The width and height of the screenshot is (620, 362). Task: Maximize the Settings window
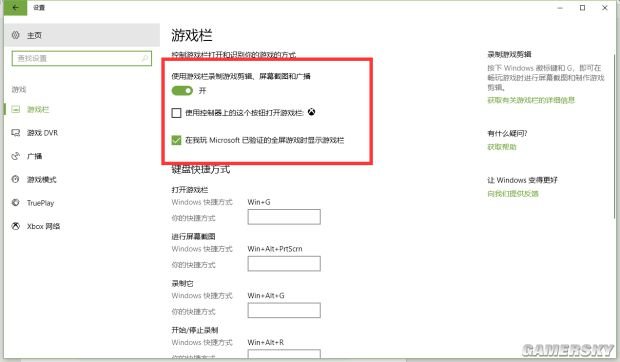[582, 8]
